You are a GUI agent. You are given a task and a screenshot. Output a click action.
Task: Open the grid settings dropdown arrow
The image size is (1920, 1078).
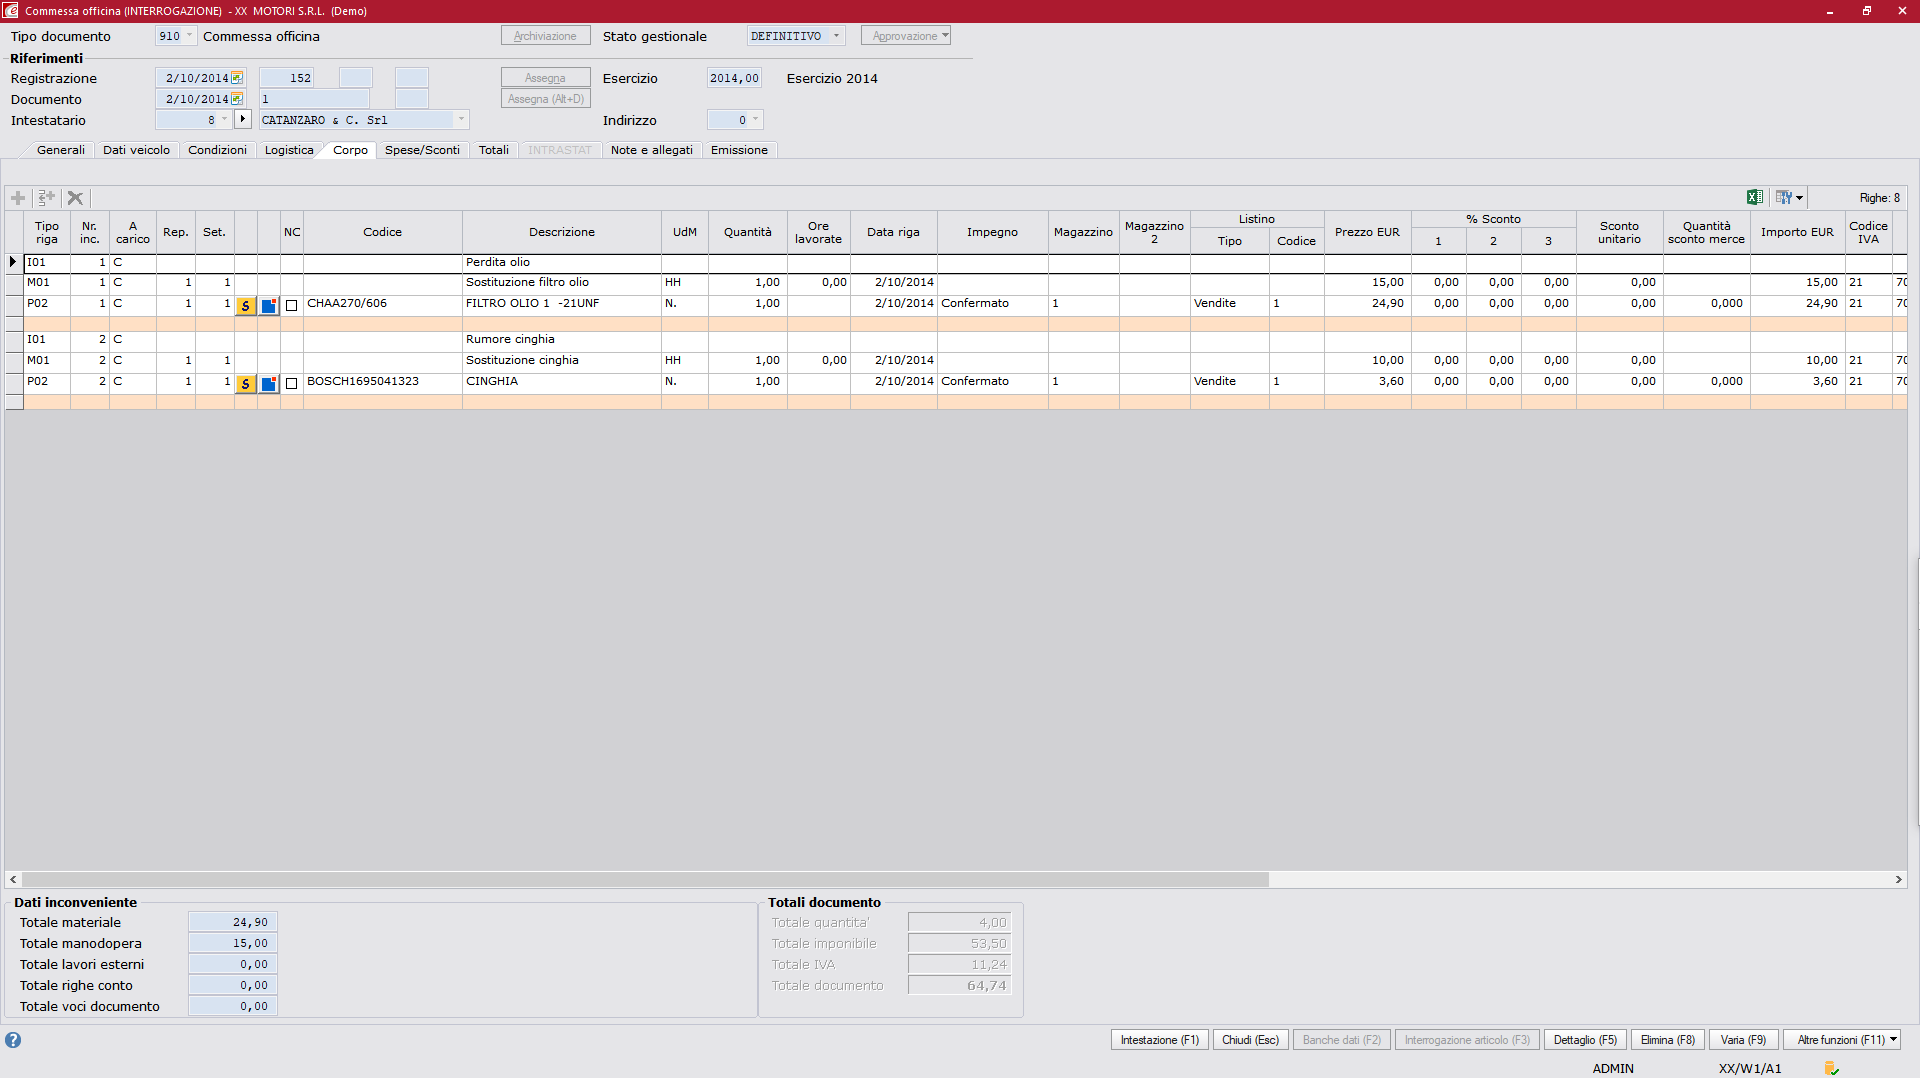pos(1799,198)
